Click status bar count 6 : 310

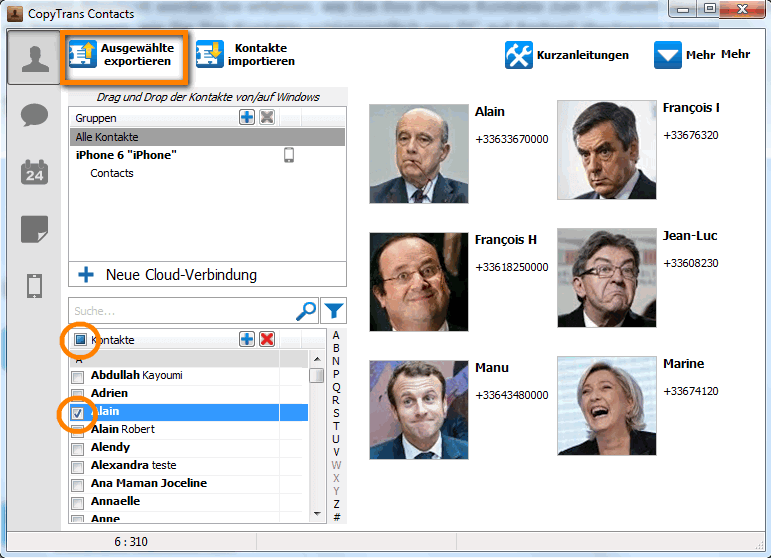click(x=131, y=541)
